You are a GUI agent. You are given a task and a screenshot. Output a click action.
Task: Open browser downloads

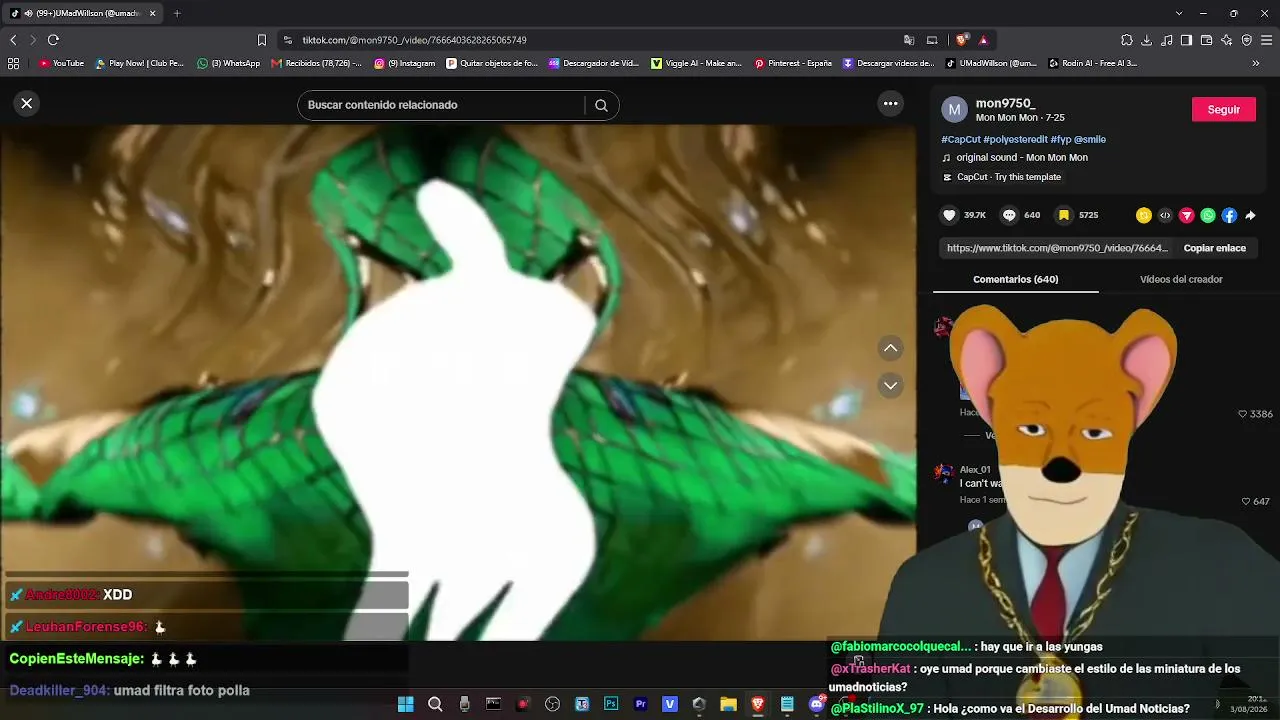click(x=1146, y=40)
